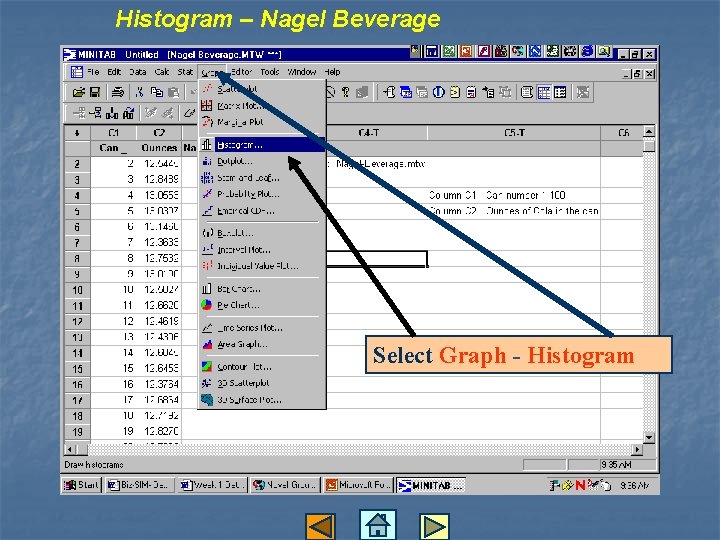Open the File menu
Viewport: 720px width, 540px height.
[x=93, y=72]
